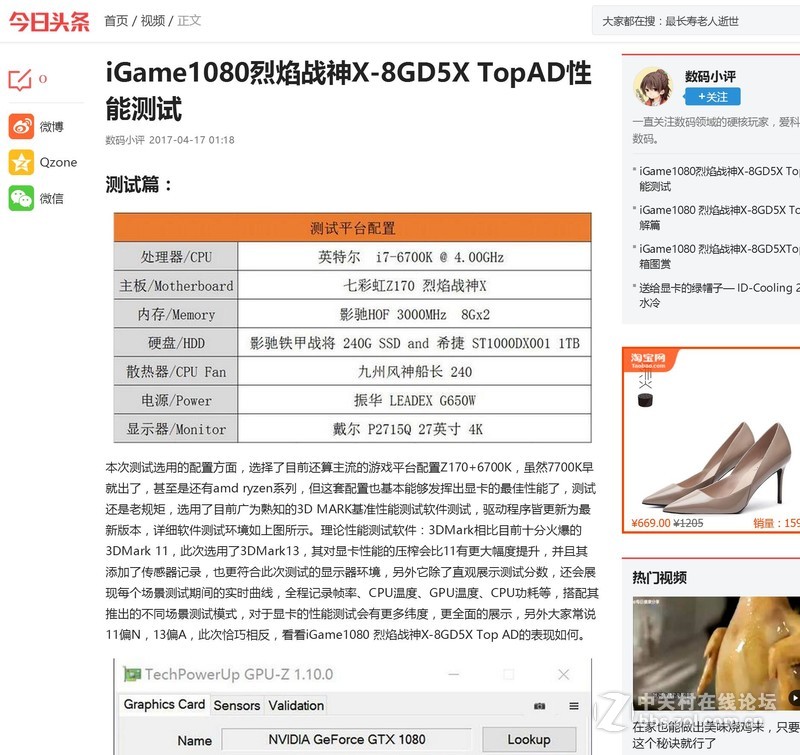Click the 测试篇 section heading
The width and height of the screenshot is (800, 755).
coord(138,184)
